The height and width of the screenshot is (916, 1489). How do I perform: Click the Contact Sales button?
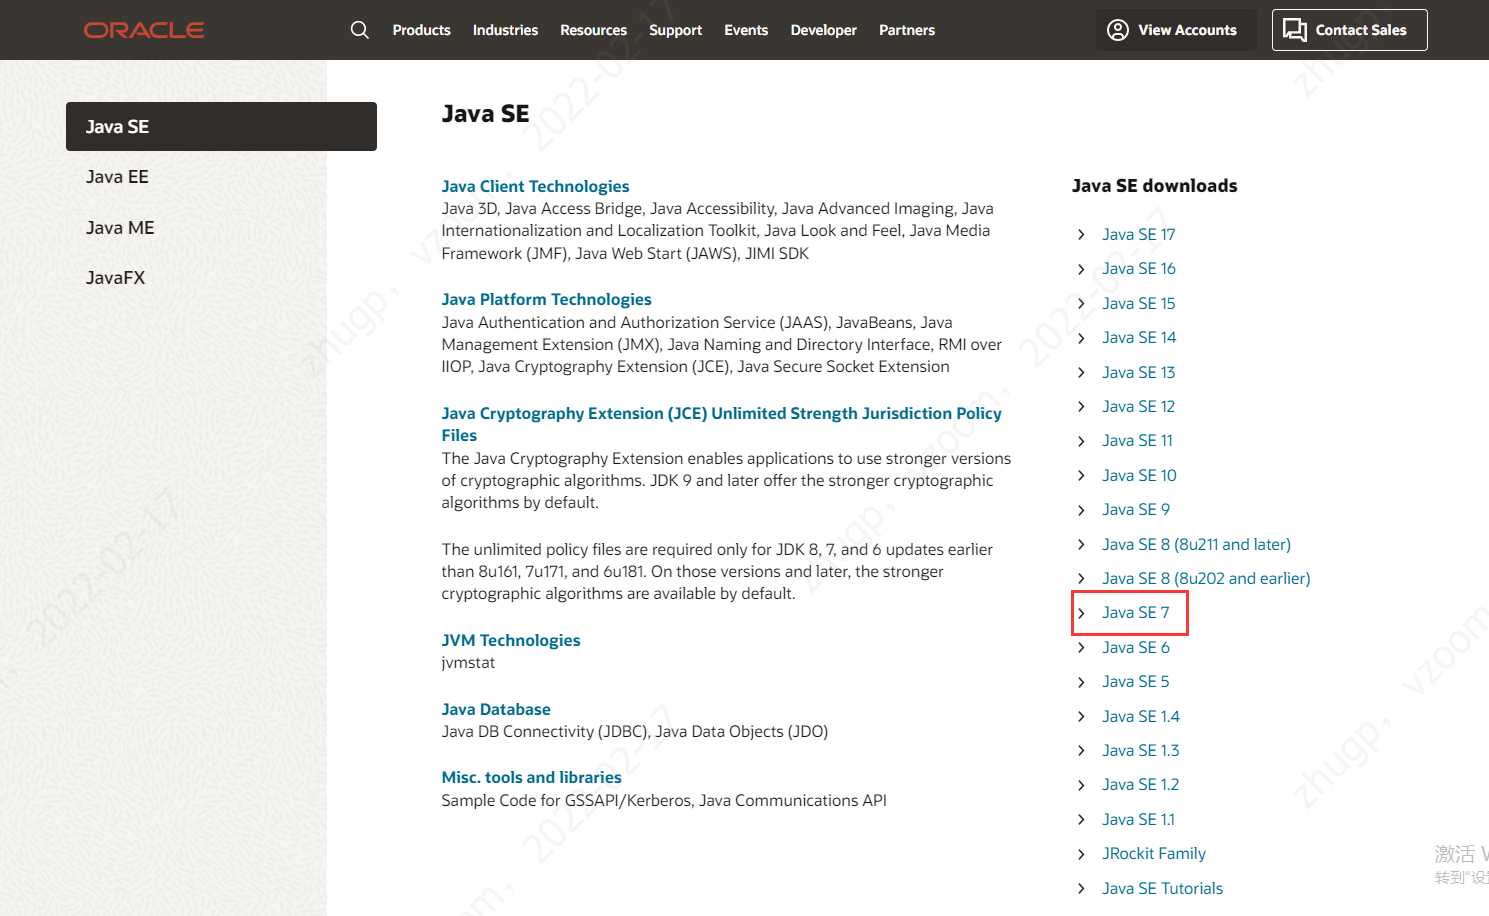tap(1349, 30)
